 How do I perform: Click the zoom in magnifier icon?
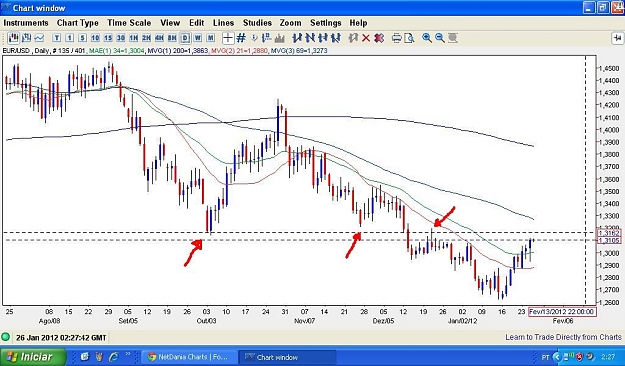(426, 38)
